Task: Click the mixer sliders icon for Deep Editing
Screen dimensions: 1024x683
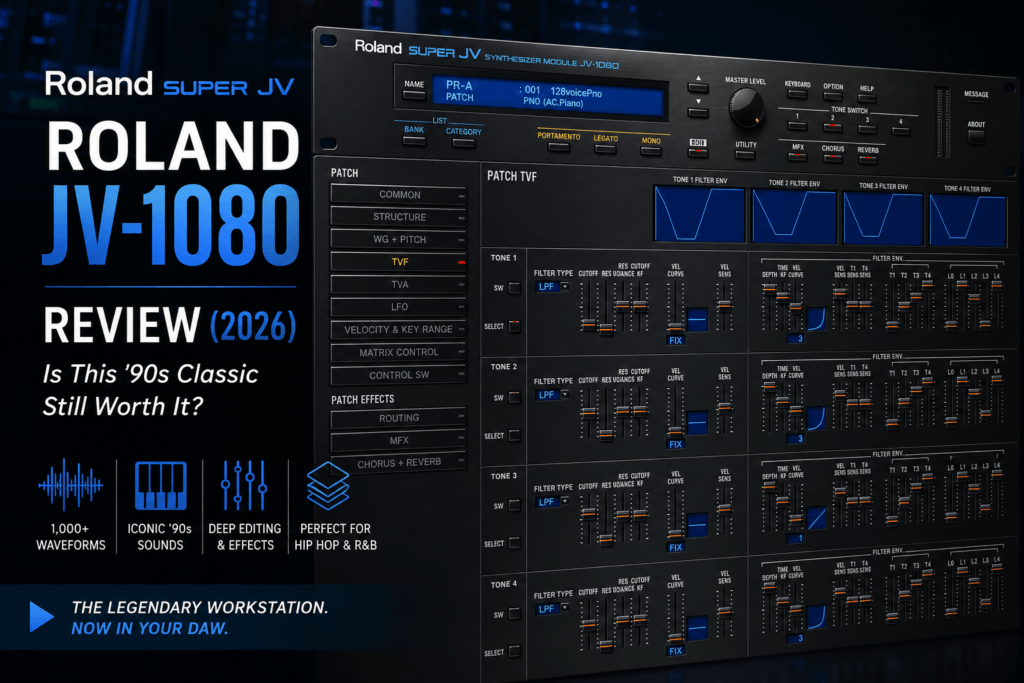Action: tap(244, 485)
